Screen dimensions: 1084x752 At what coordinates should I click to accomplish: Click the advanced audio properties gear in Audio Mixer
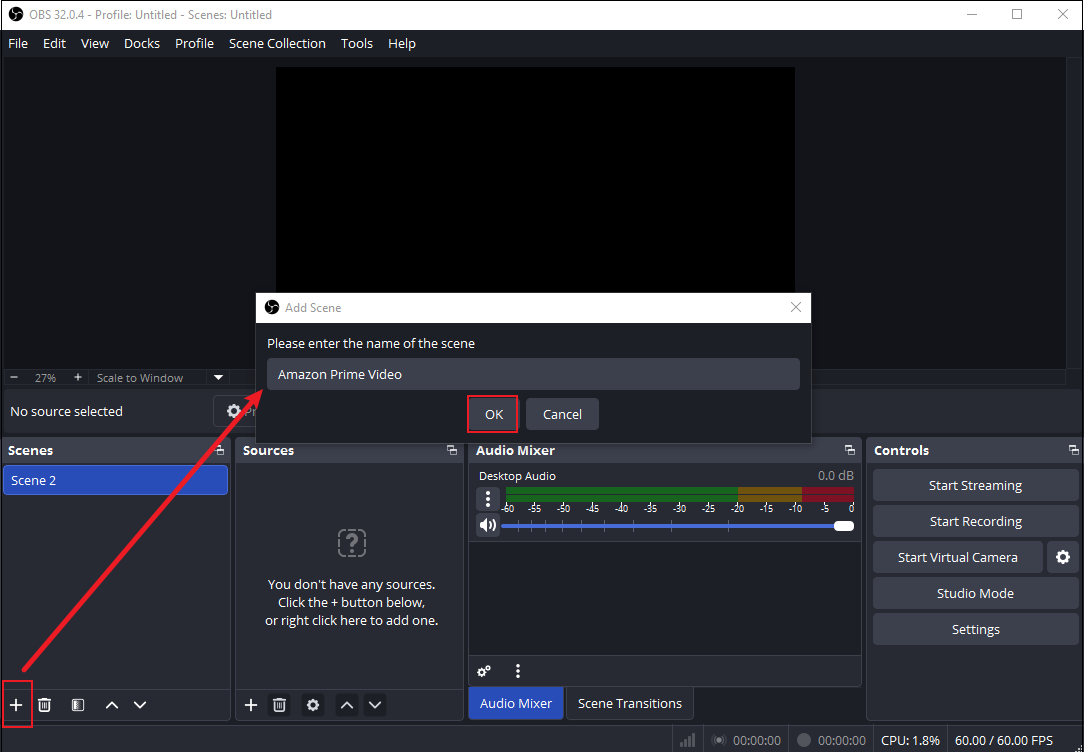(x=484, y=671)
